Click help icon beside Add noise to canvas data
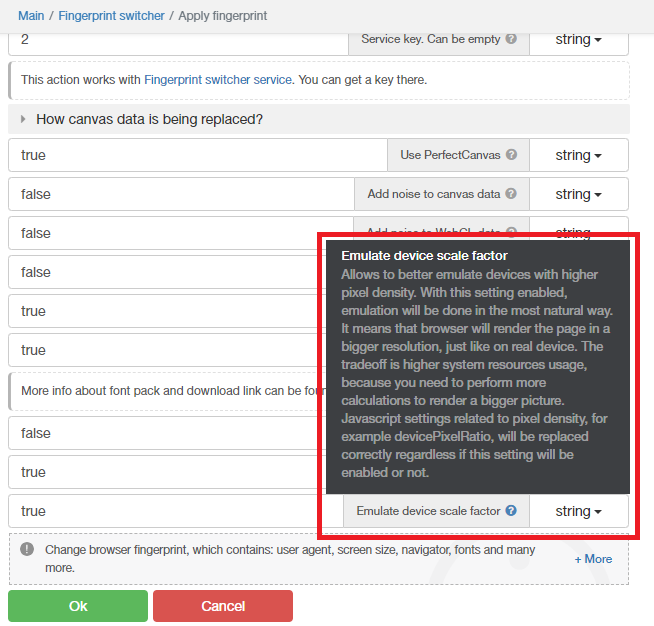 pos(511,194)
